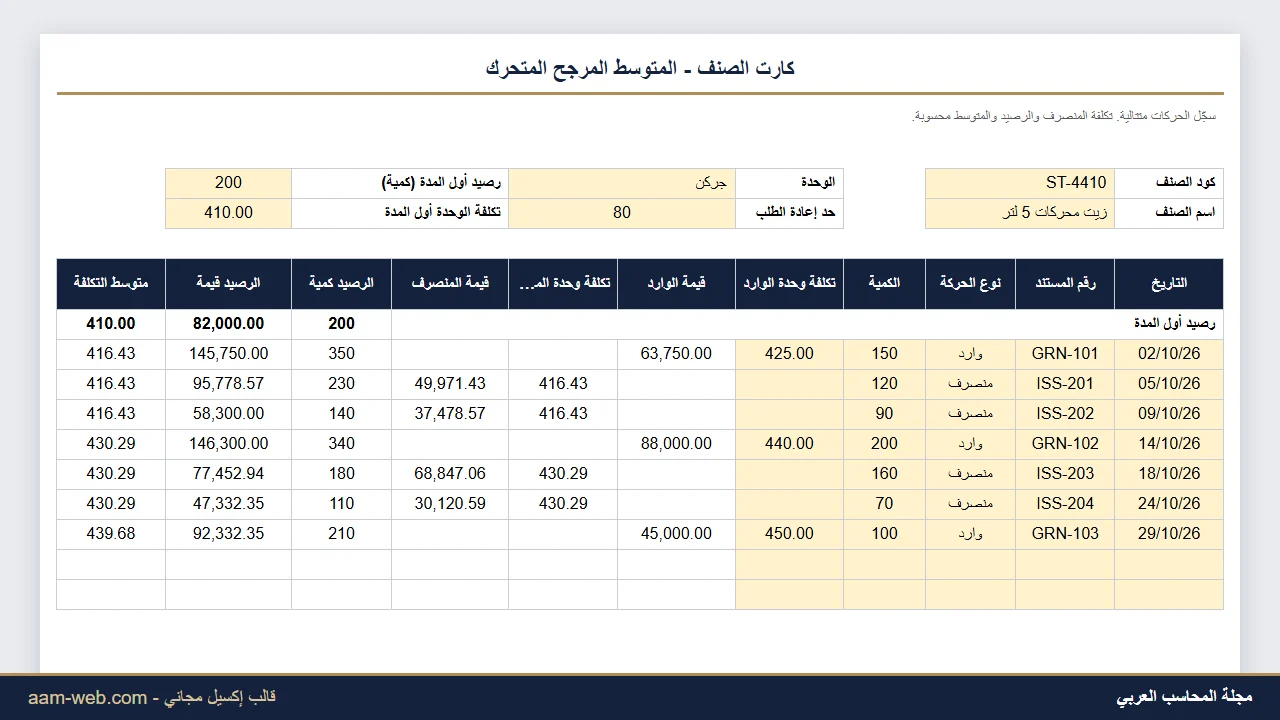Select the قيمة المنصرف column header

pyautogui.click(x=450, y=284)
